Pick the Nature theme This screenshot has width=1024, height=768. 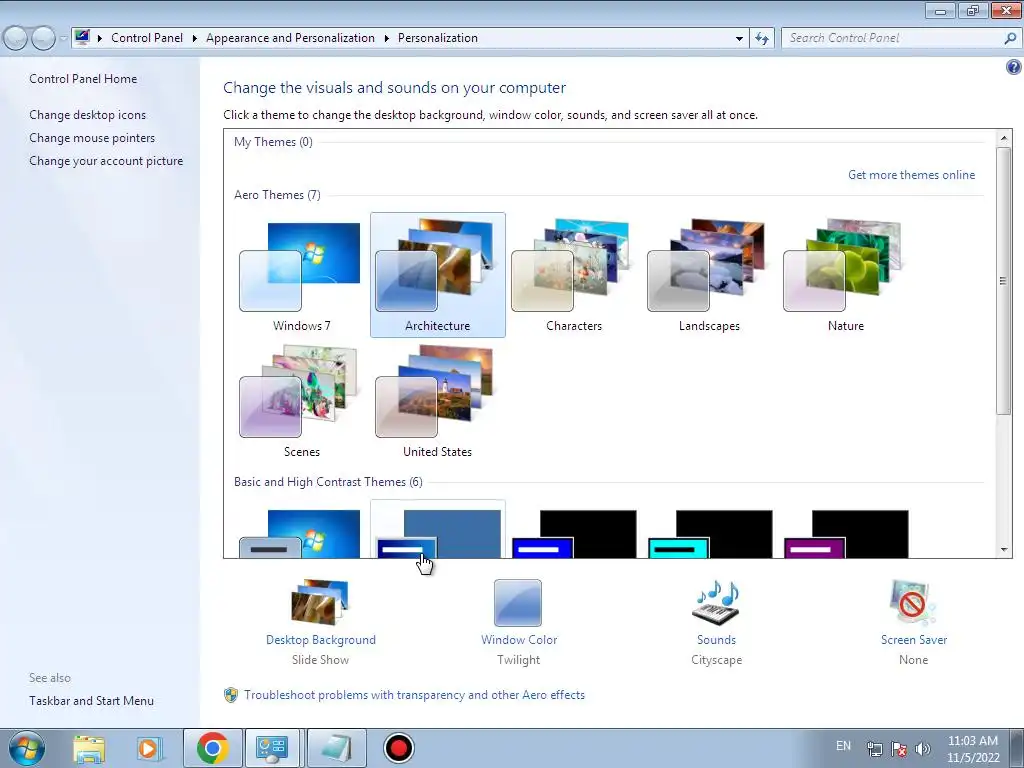click(845, 275)
